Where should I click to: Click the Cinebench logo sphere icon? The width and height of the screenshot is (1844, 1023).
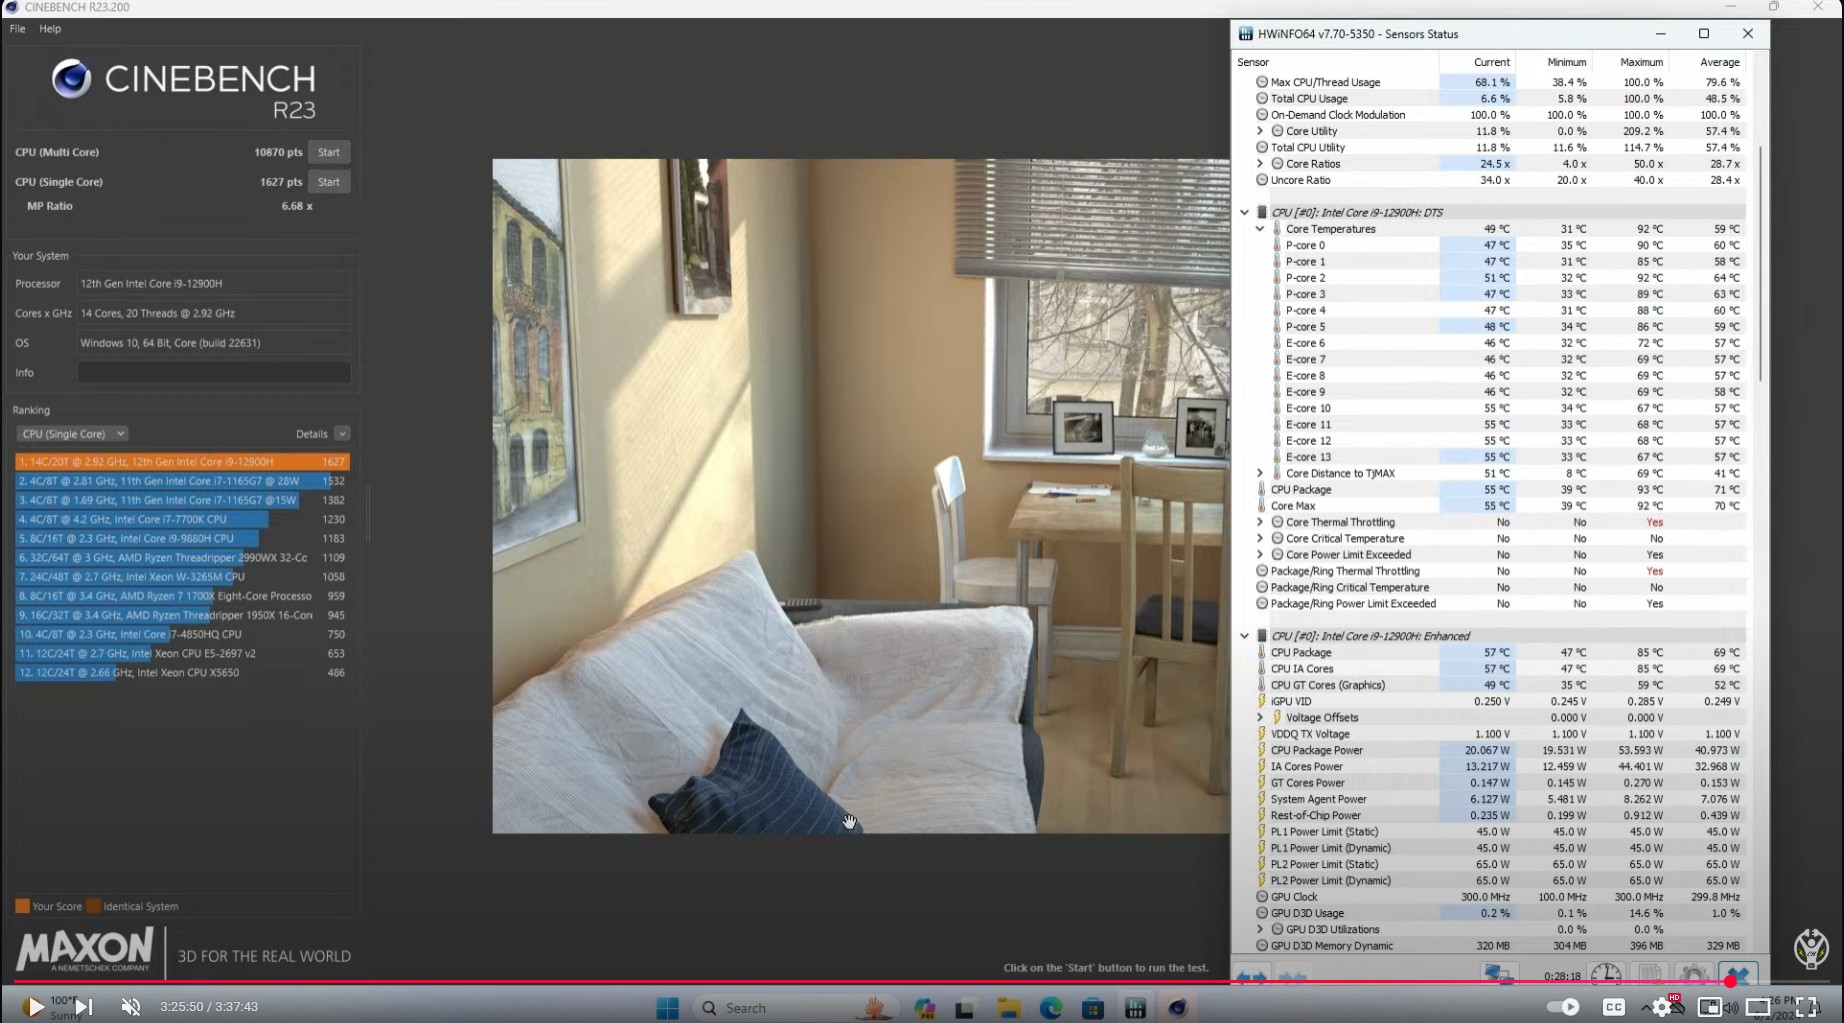tap(71, 78)
